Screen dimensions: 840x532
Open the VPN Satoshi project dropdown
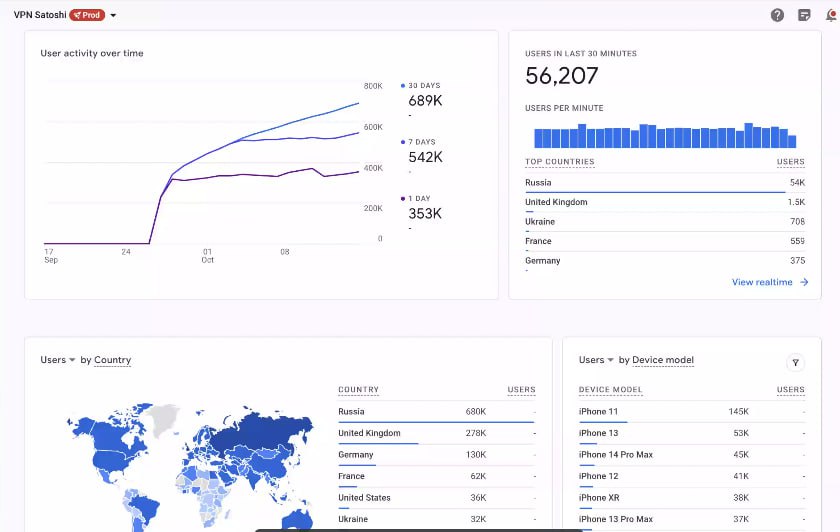tap(113, 16)
